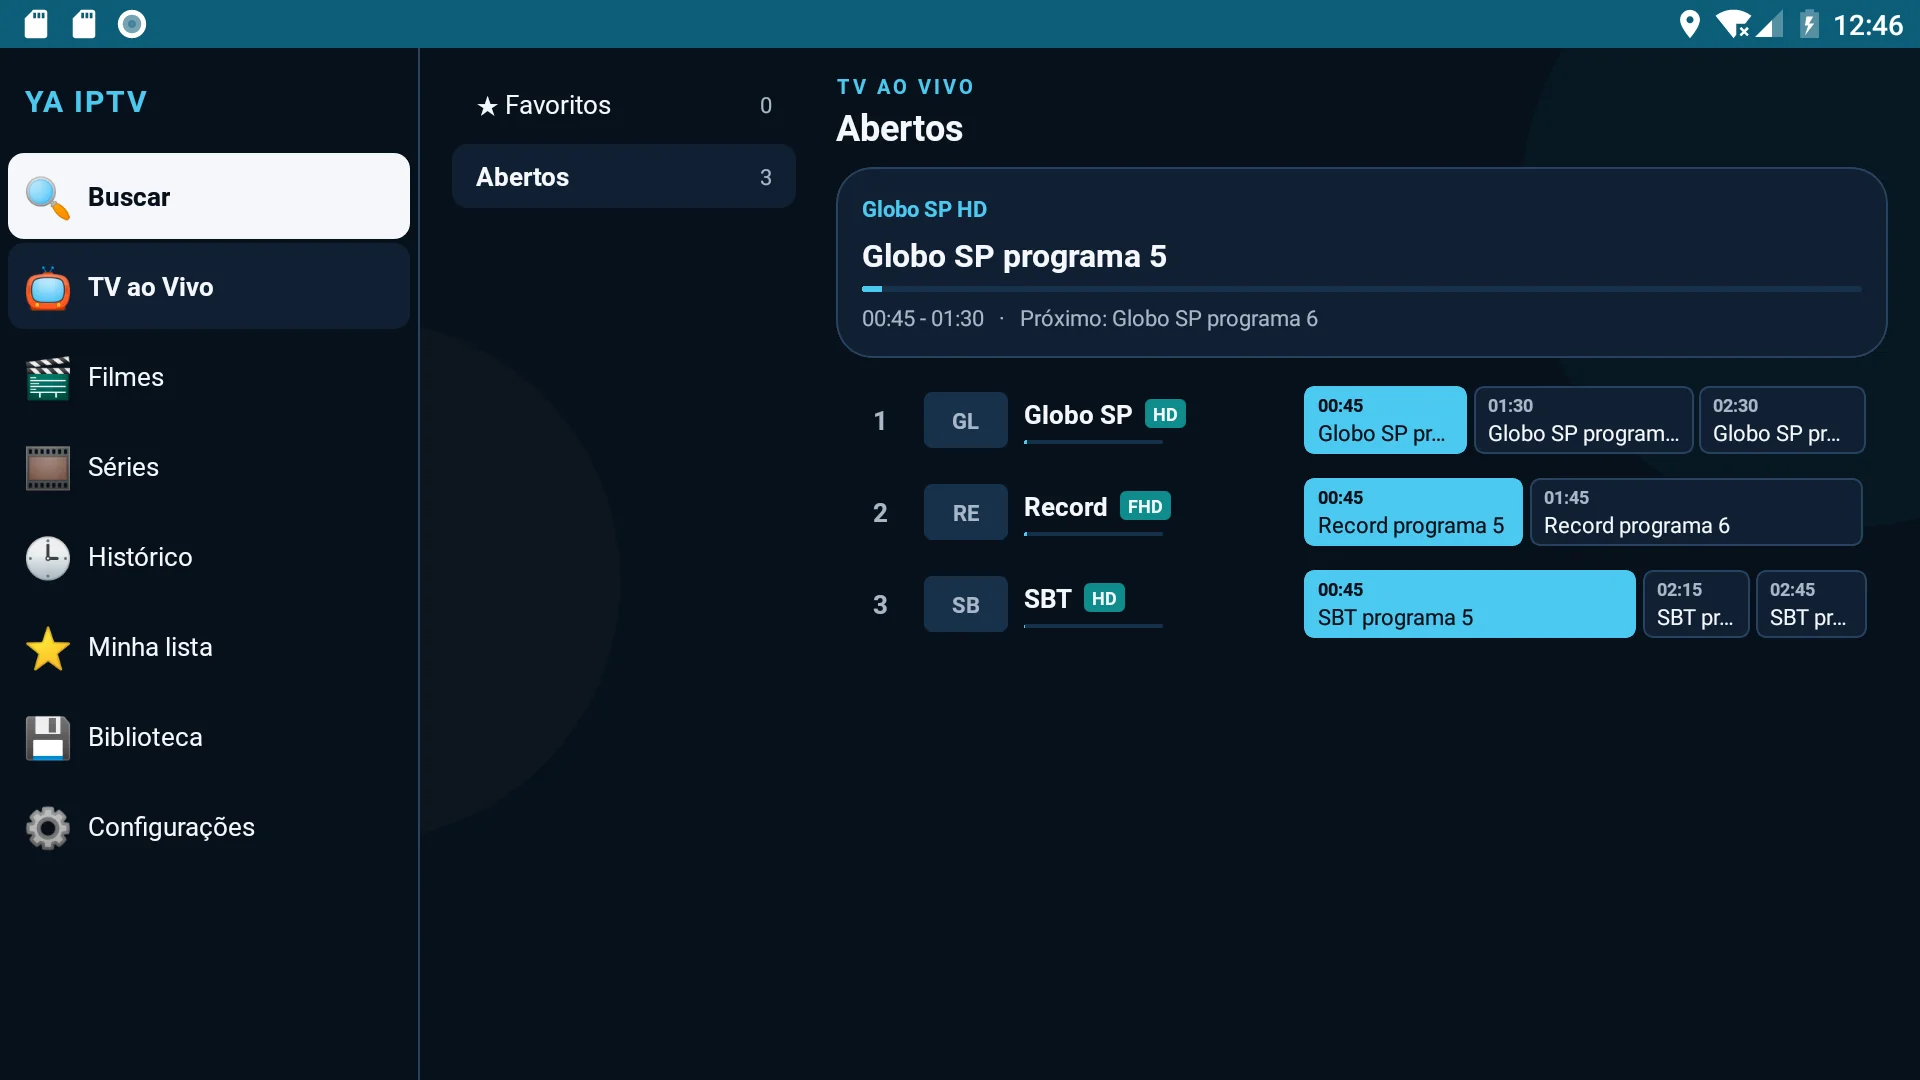
Task: Select Record programa 5 at 00:45
Action: pos(1413,512)
